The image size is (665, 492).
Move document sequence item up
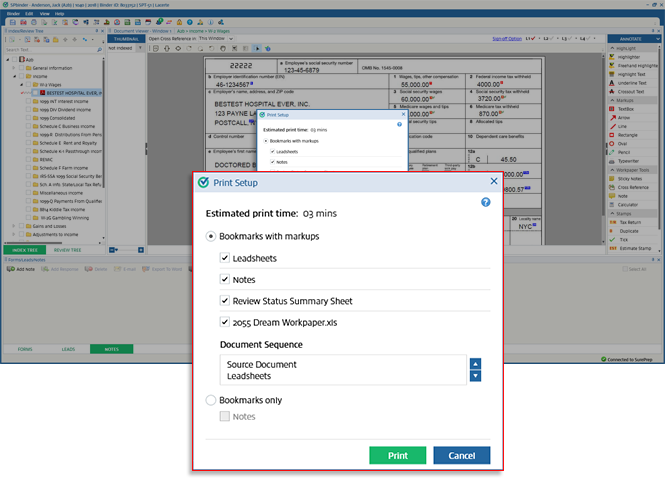click(x=475, y=364)
